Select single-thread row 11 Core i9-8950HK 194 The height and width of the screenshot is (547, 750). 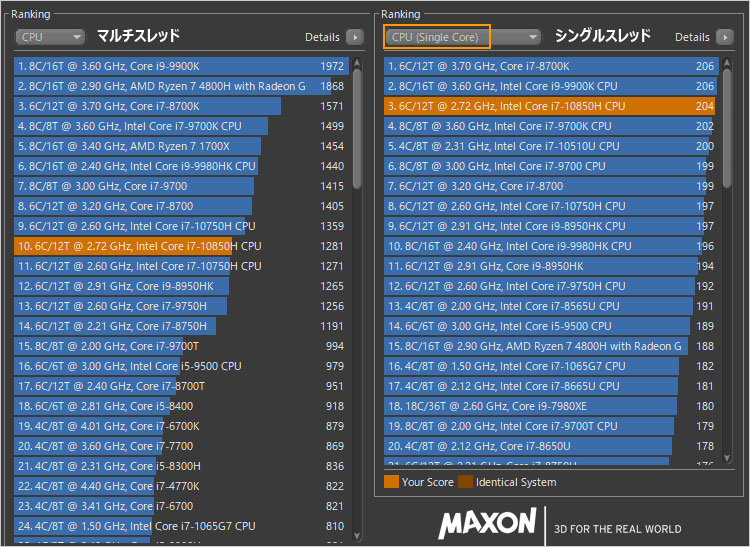[551, 266]
